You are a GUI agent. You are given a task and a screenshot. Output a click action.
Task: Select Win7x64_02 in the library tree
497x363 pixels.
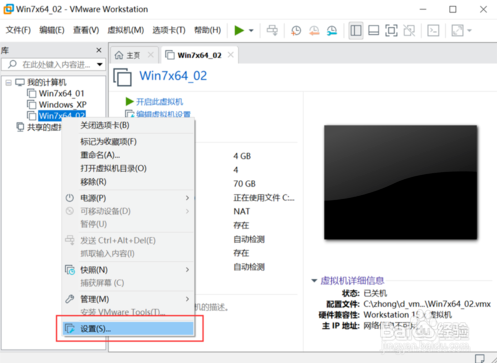pos(62,116)
